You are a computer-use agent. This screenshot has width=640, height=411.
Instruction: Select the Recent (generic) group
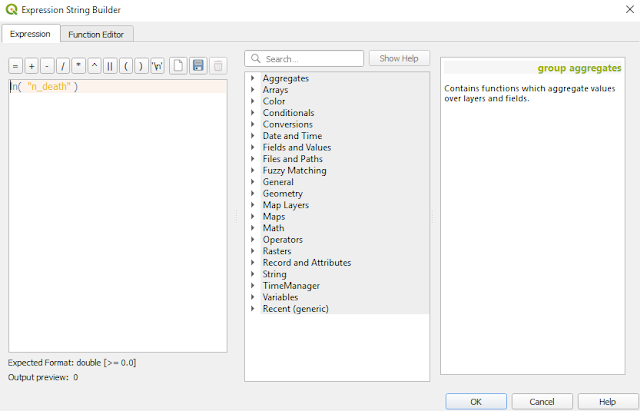[x=296, y=309]
